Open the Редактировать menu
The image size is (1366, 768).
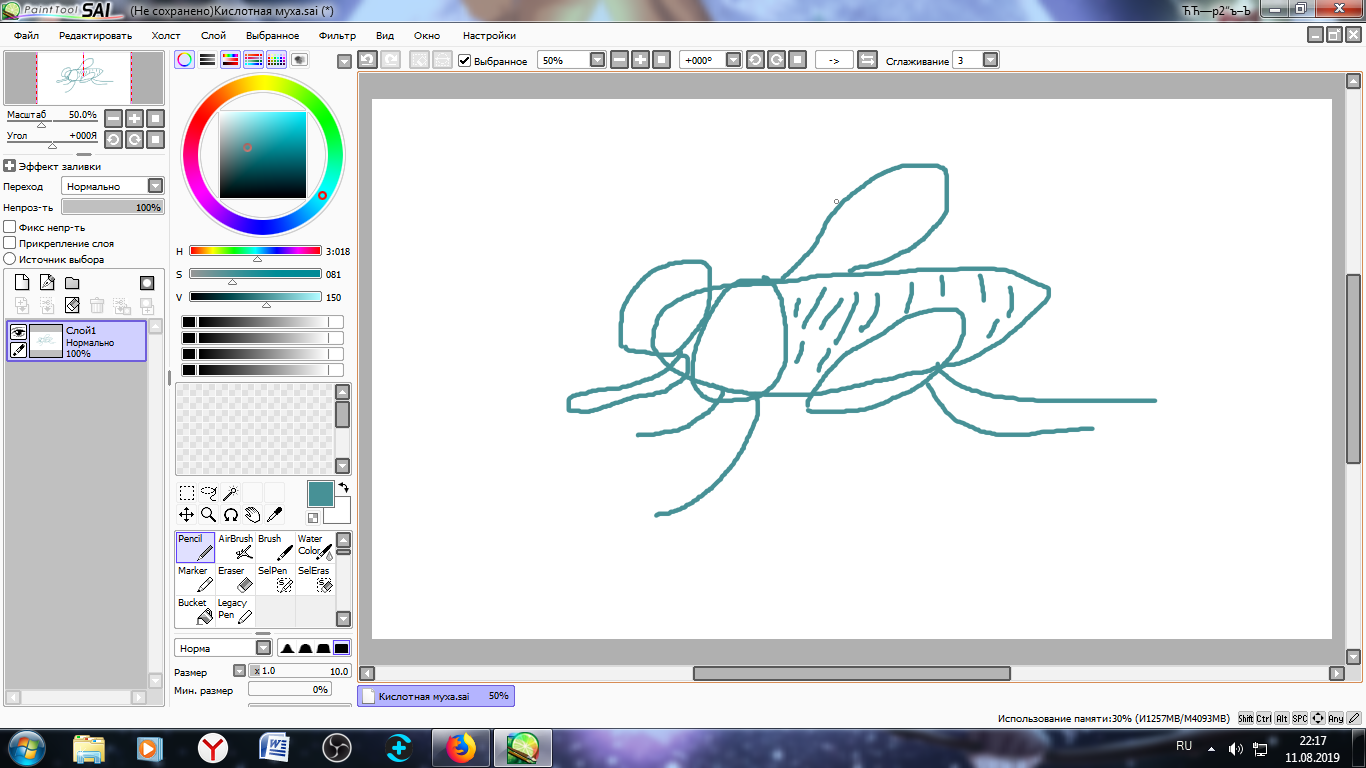95,35
